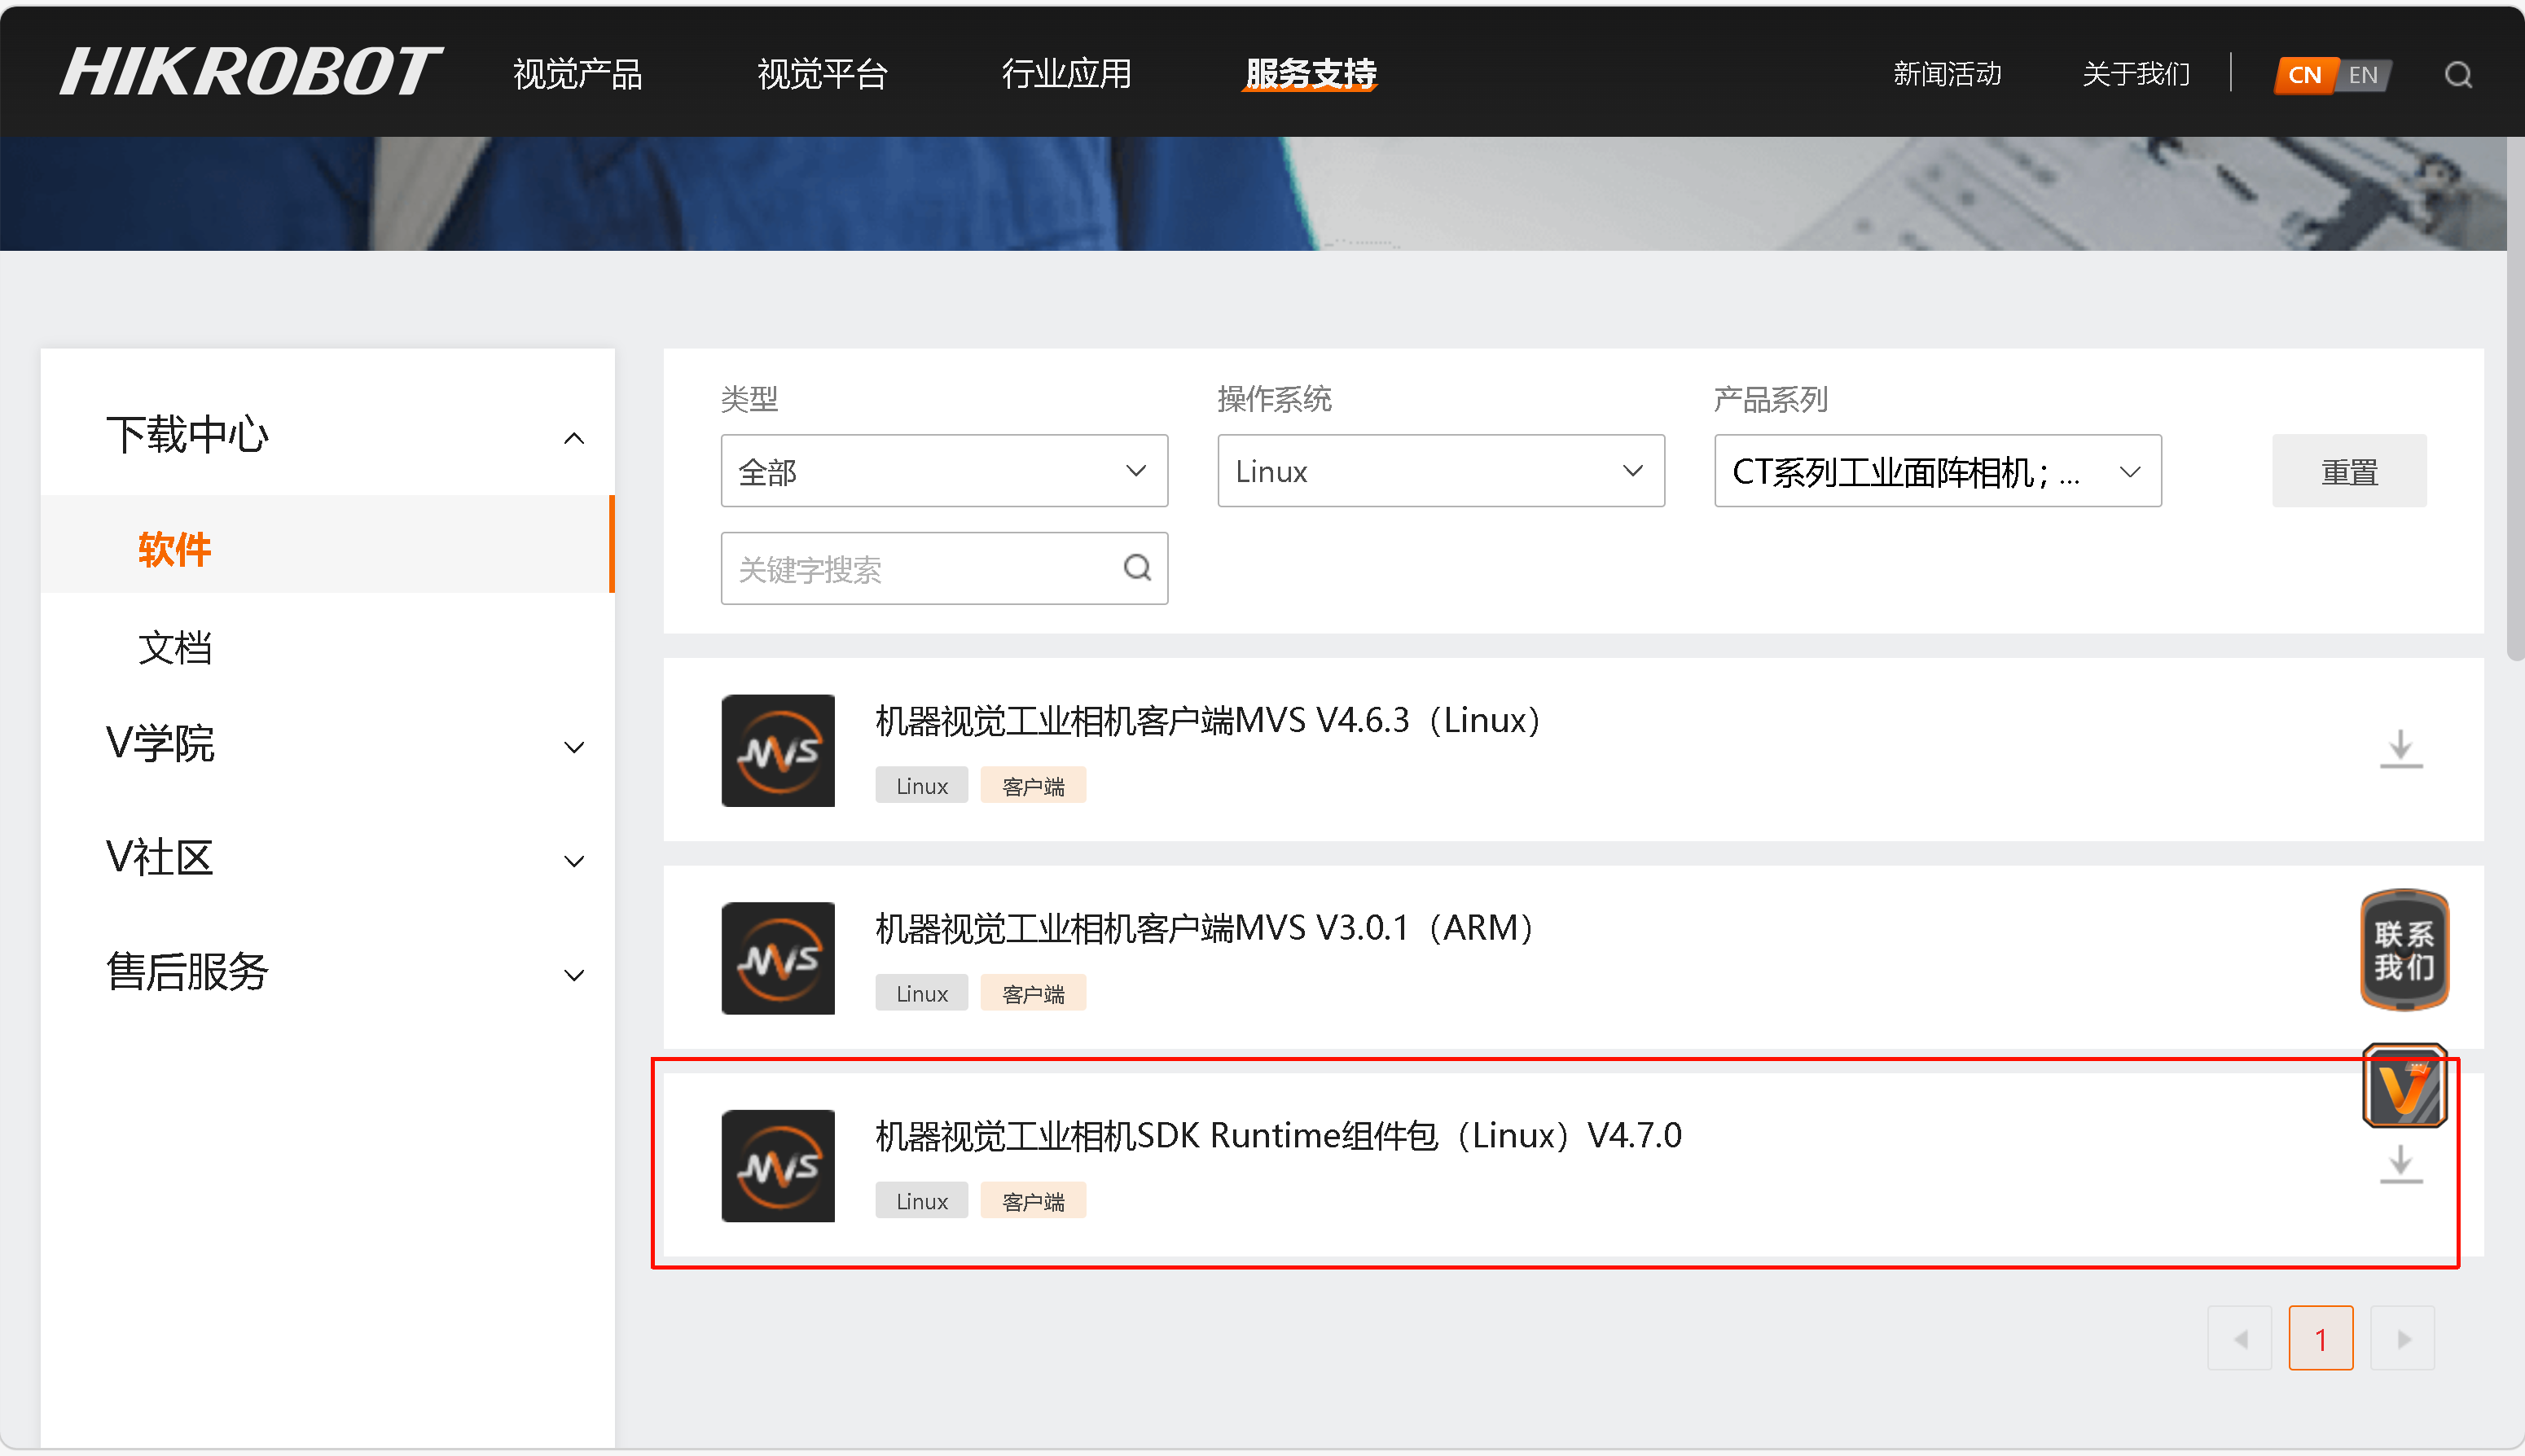The height and width of the screenshot is (1456, 2525).
Task: Download MVS V4.6.3 Linux client
Action: [x=2400, y=749]
